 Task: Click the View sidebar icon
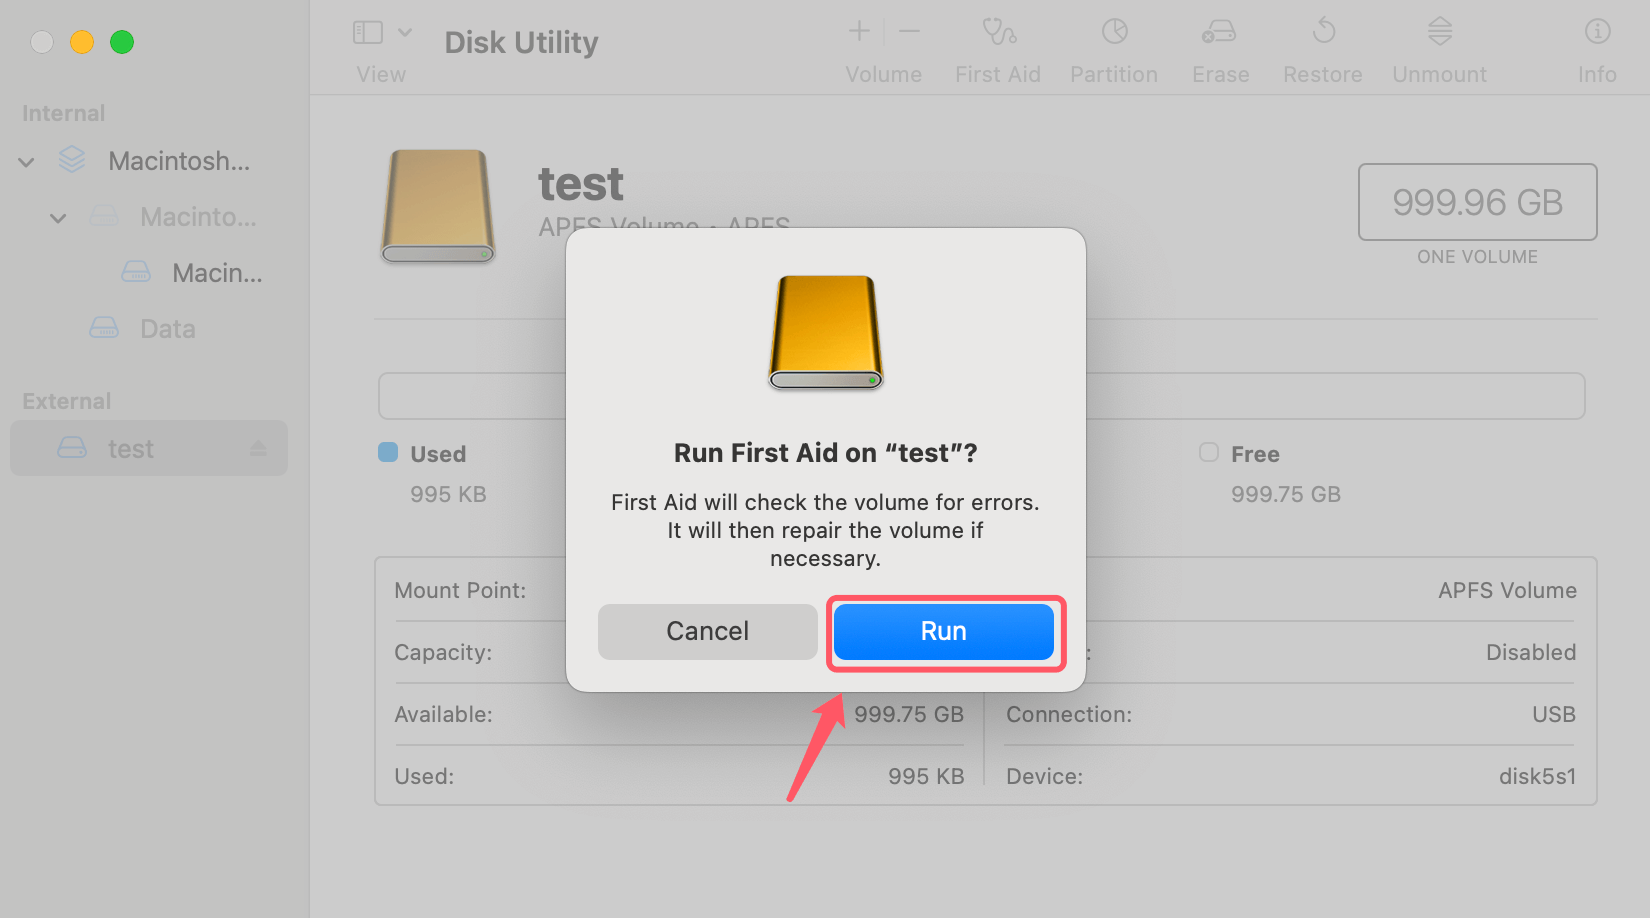click(x=367, y=31)
